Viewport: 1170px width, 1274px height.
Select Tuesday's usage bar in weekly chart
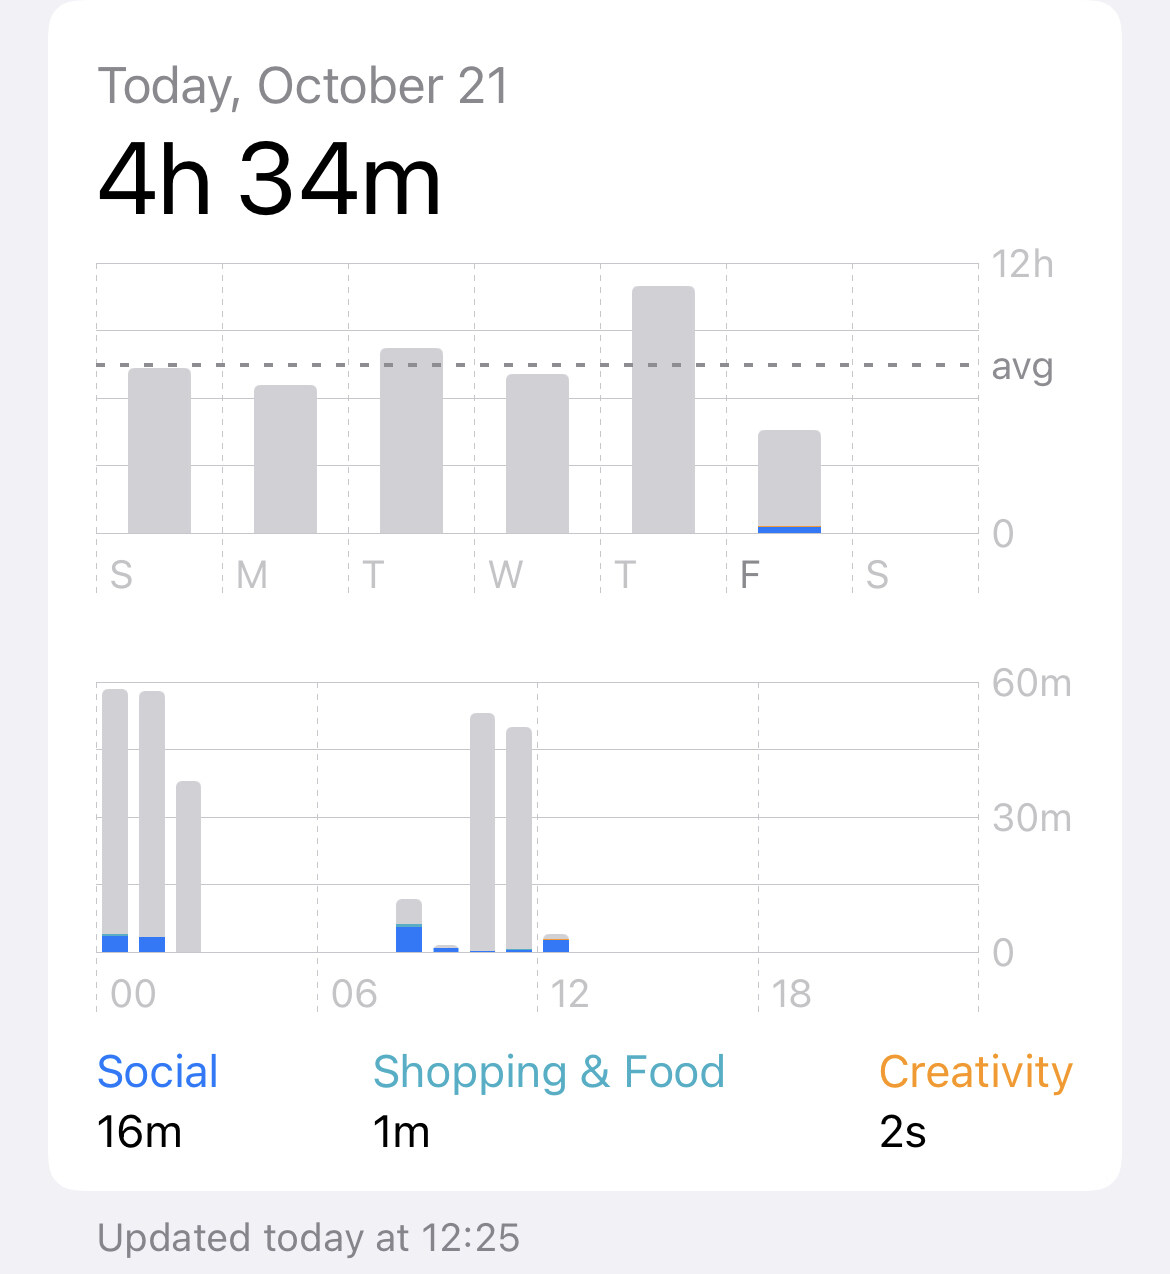[x=411, y=440]
